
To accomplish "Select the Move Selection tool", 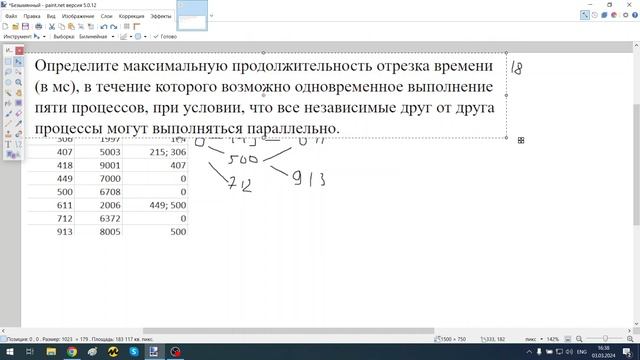I will tap(18, 72).
